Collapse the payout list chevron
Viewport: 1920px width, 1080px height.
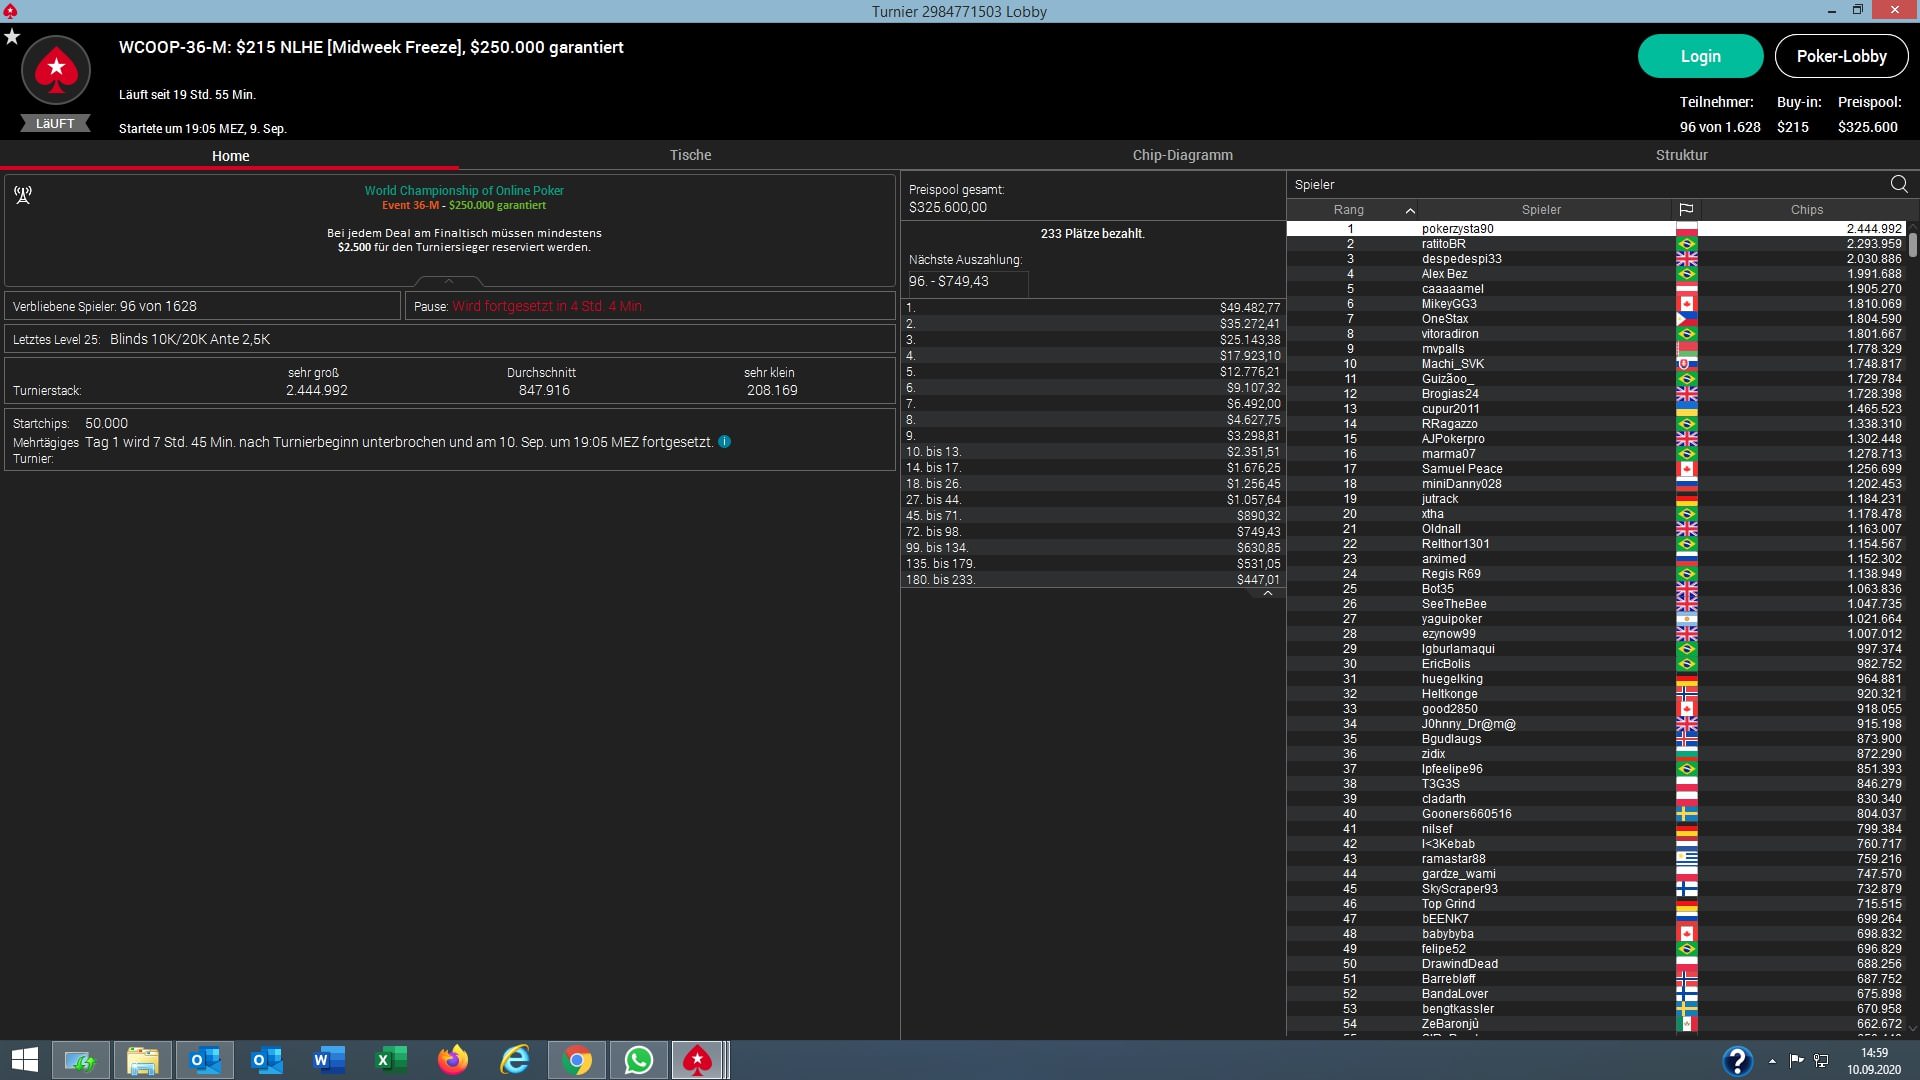click(1267, 593)
